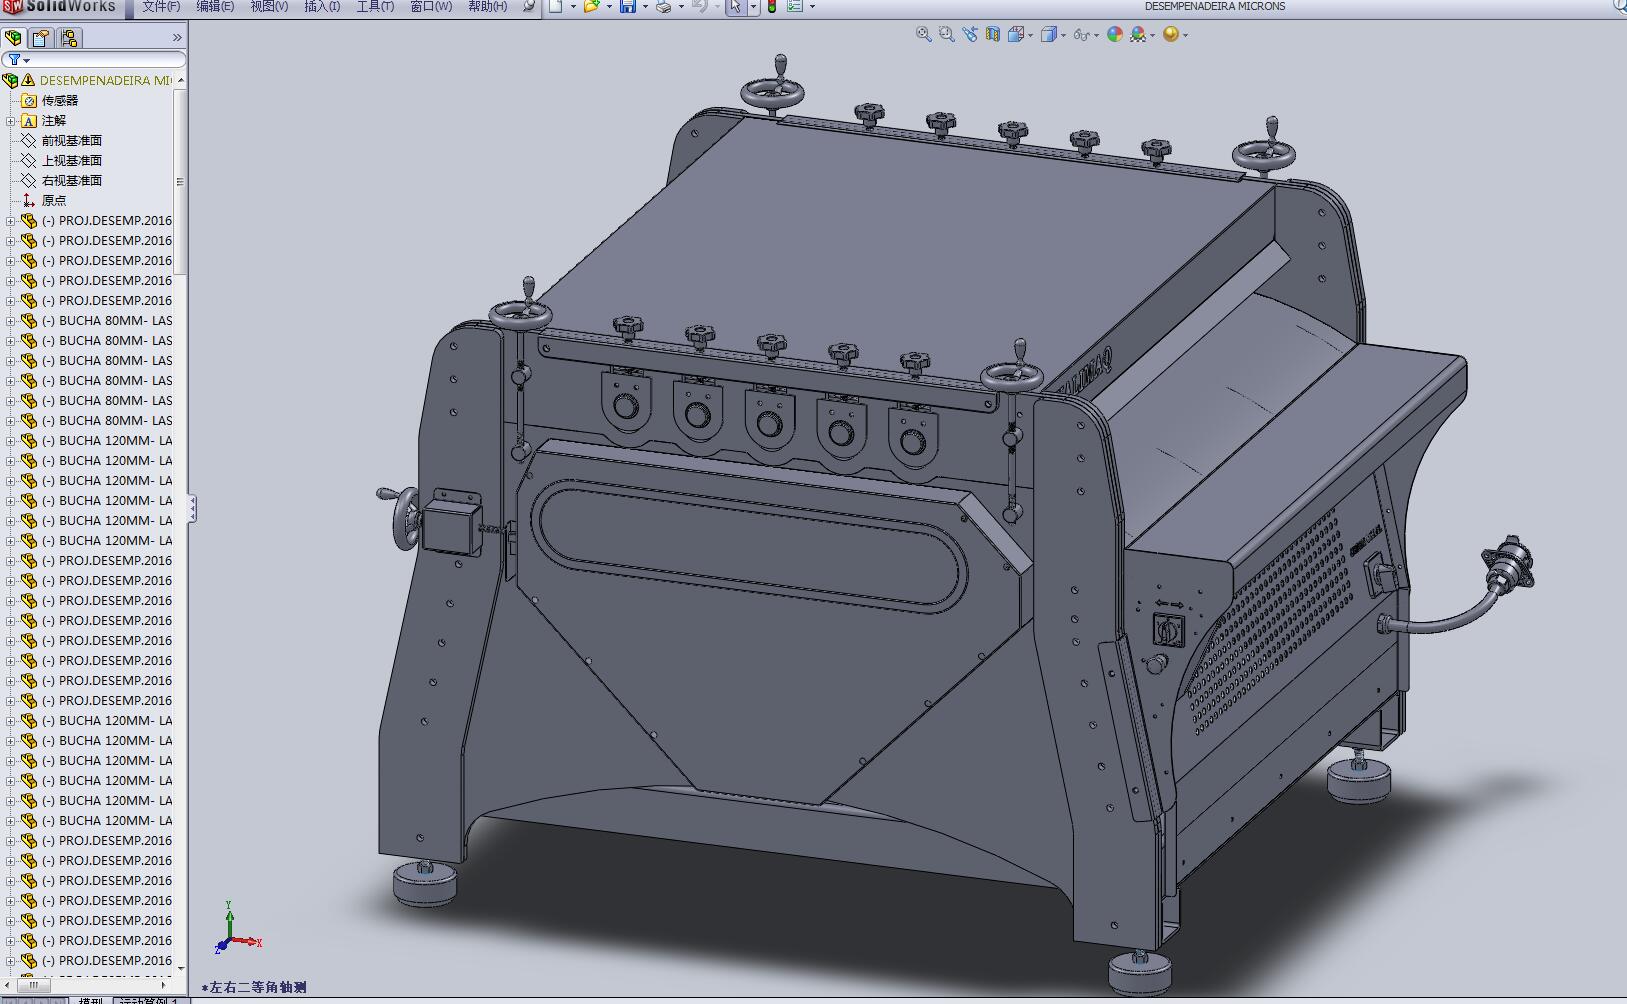Image resolution: width=1627 pixels, height=1004 pixels.
Task: Click the 左右二等角轴测 view label
Action: 254,988
